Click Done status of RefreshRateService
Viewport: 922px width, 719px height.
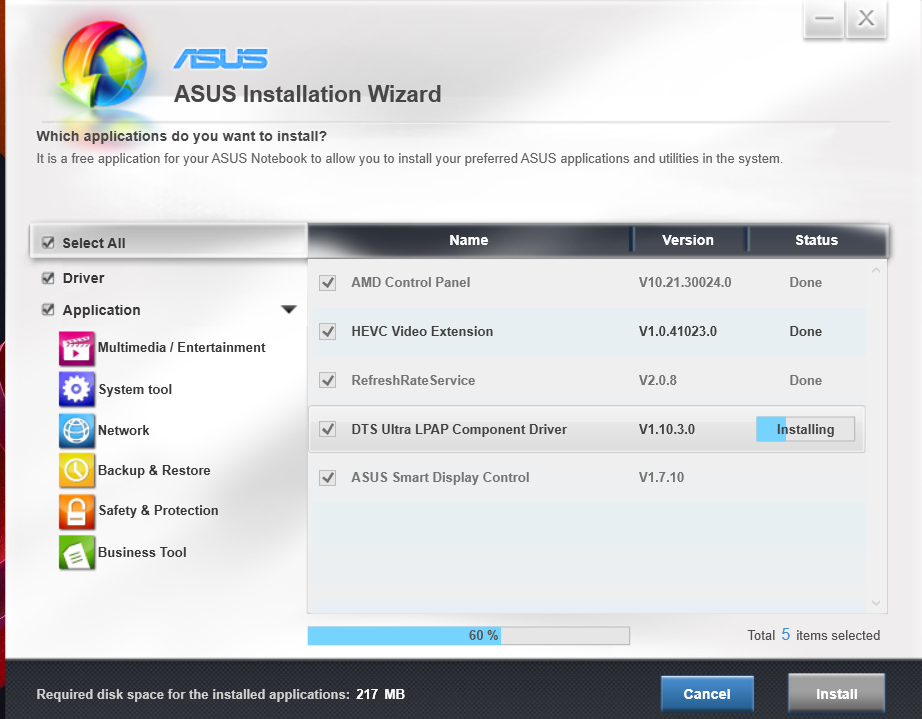806,380
